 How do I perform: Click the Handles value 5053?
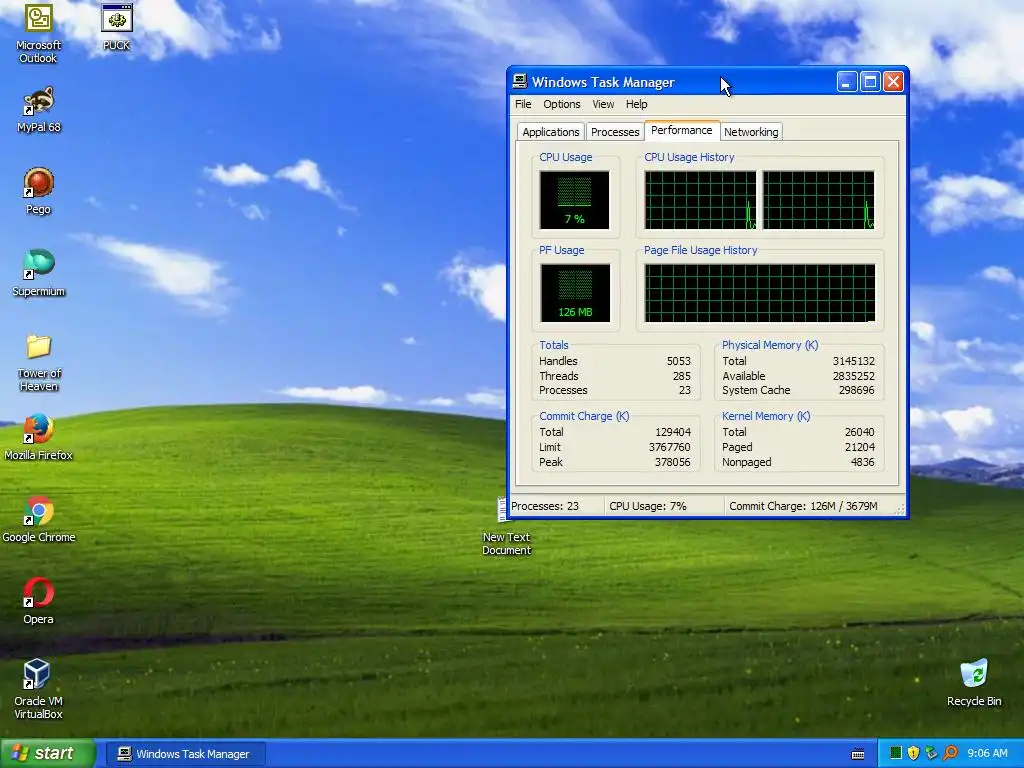coord(679,361)
